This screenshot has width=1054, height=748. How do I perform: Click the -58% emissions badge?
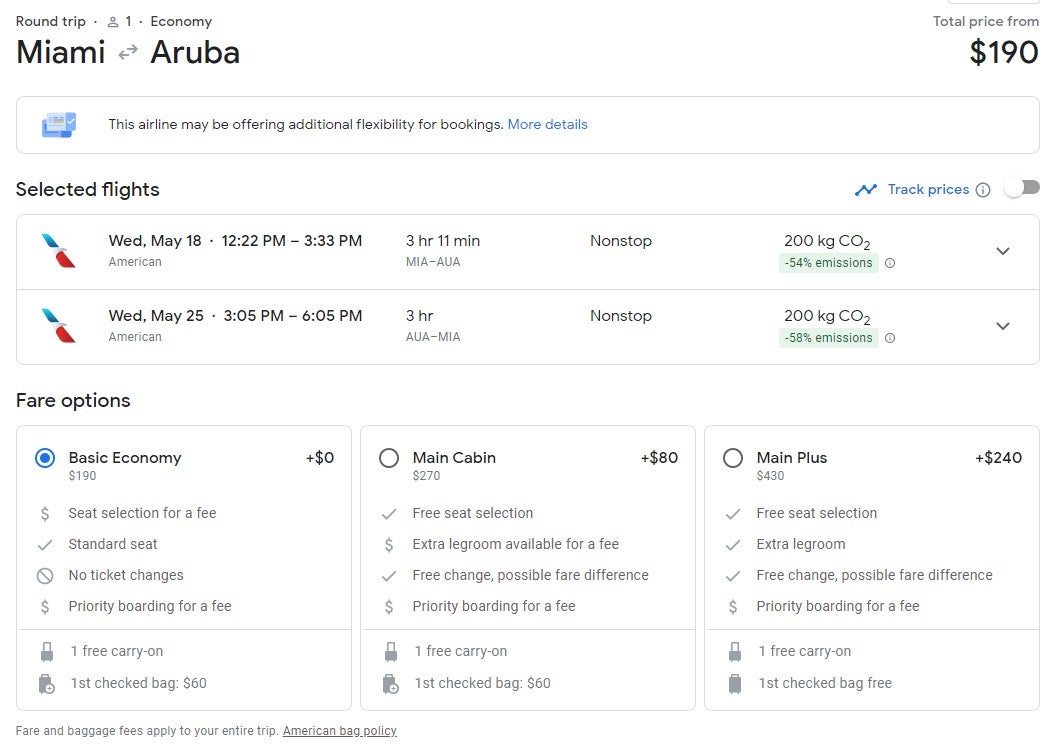coord(828,338)
